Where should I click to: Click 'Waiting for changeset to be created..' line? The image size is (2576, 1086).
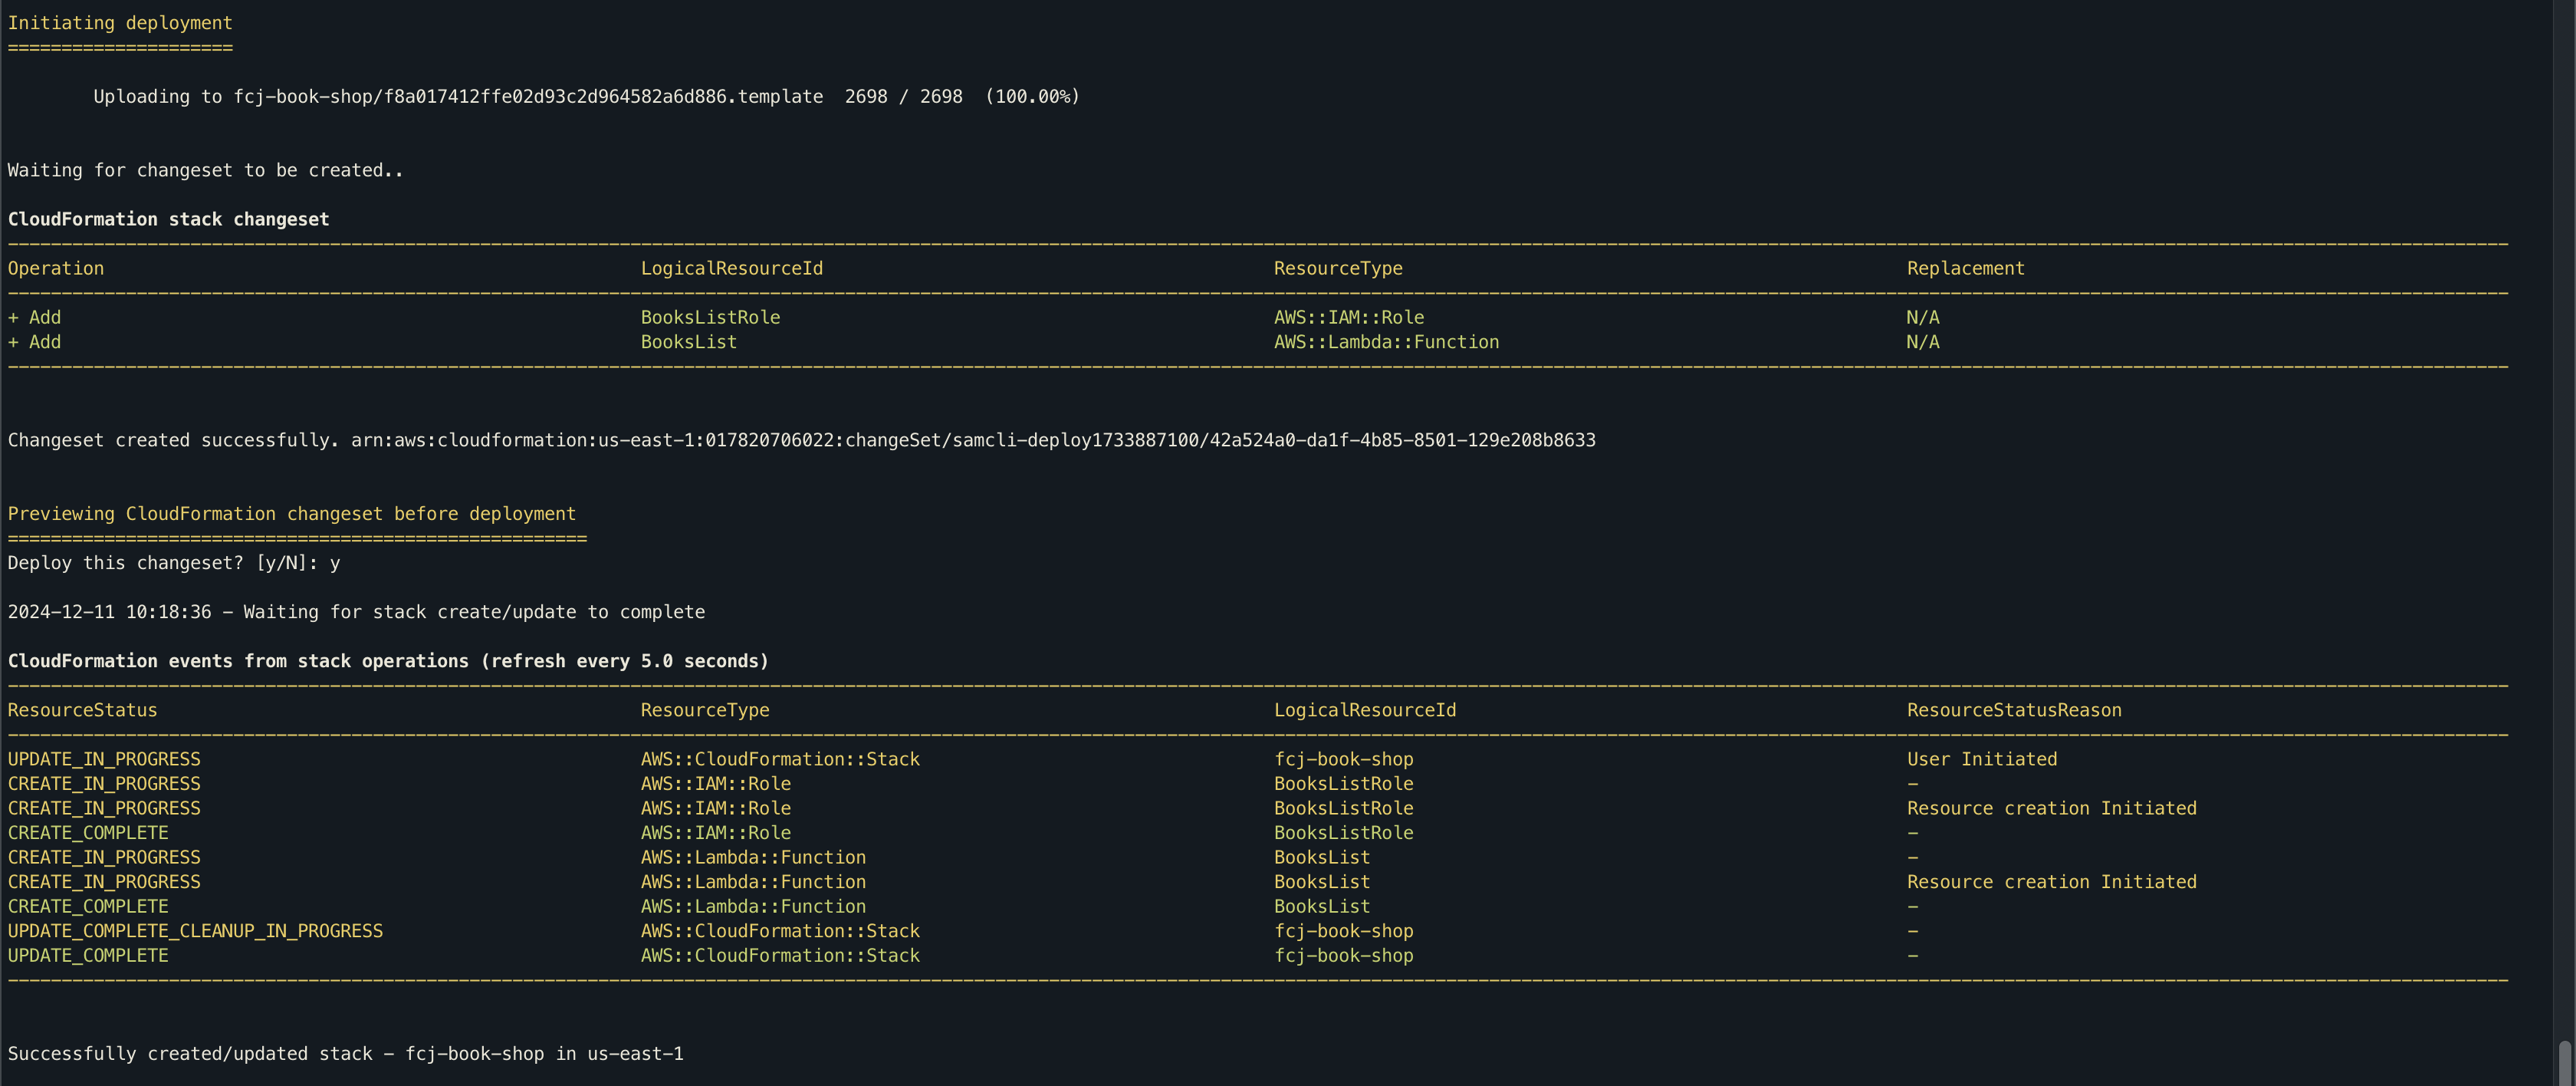click(x=206, y=171)
